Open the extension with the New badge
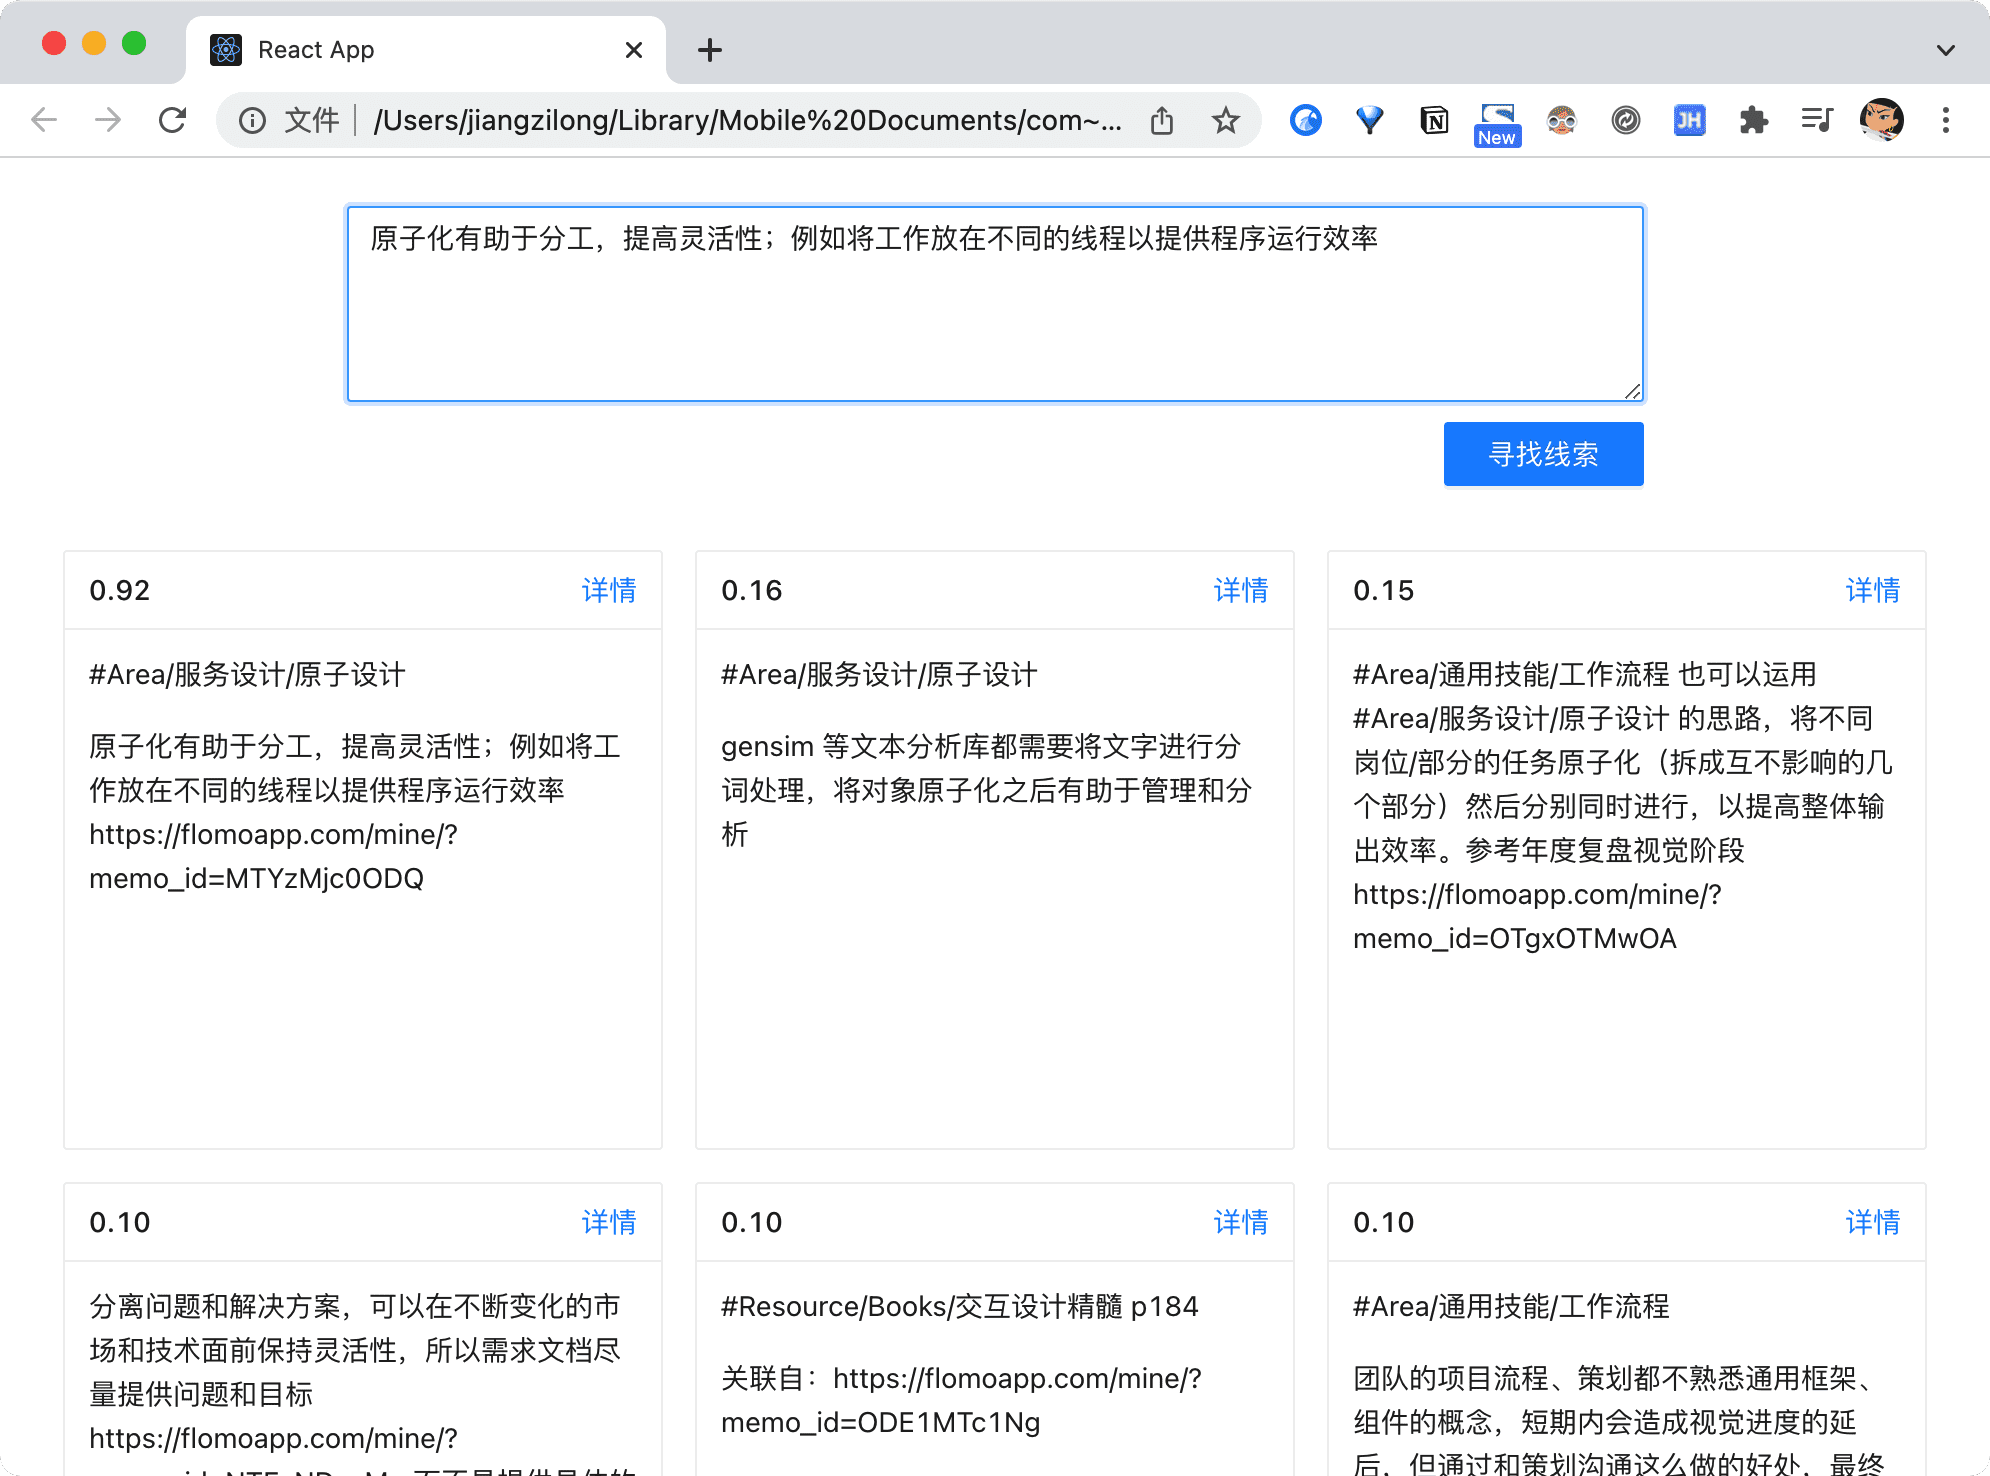 tap(1497, 118)
